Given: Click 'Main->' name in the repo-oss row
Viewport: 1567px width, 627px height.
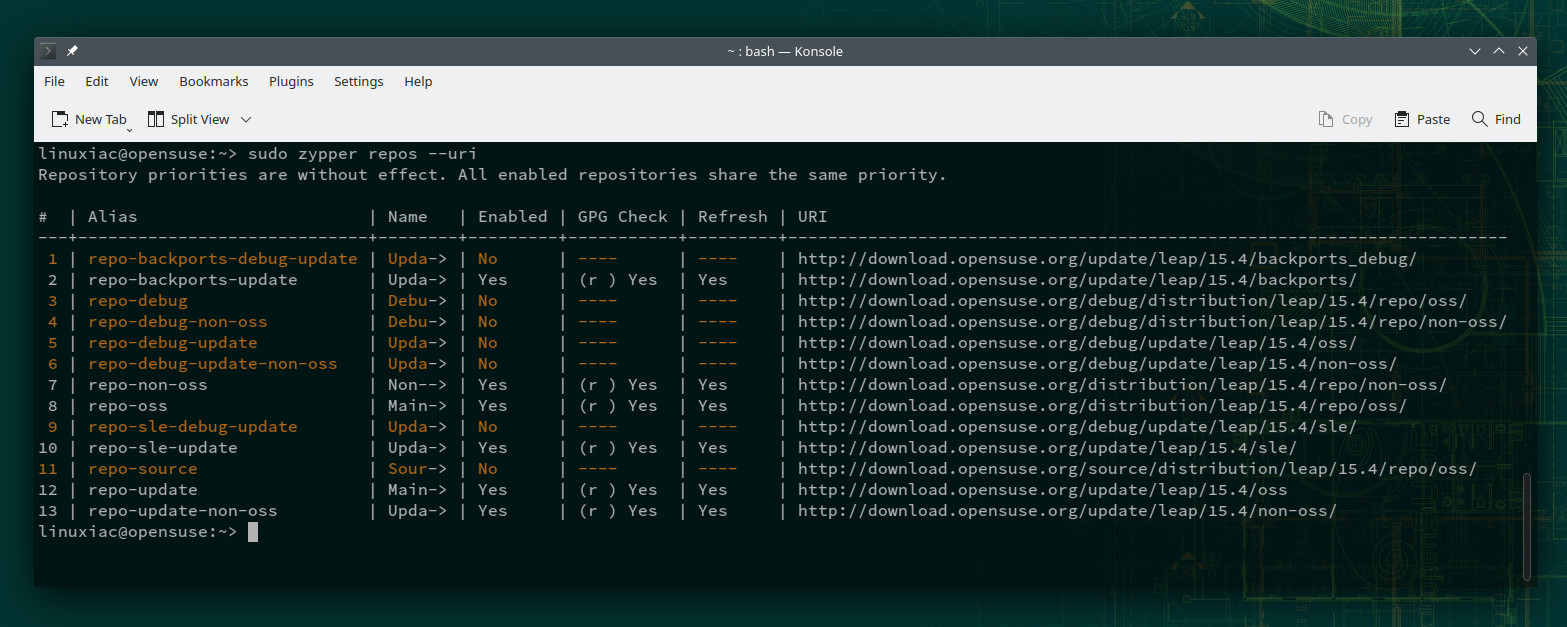Looking at the screenshot, I should click(418, 405).
